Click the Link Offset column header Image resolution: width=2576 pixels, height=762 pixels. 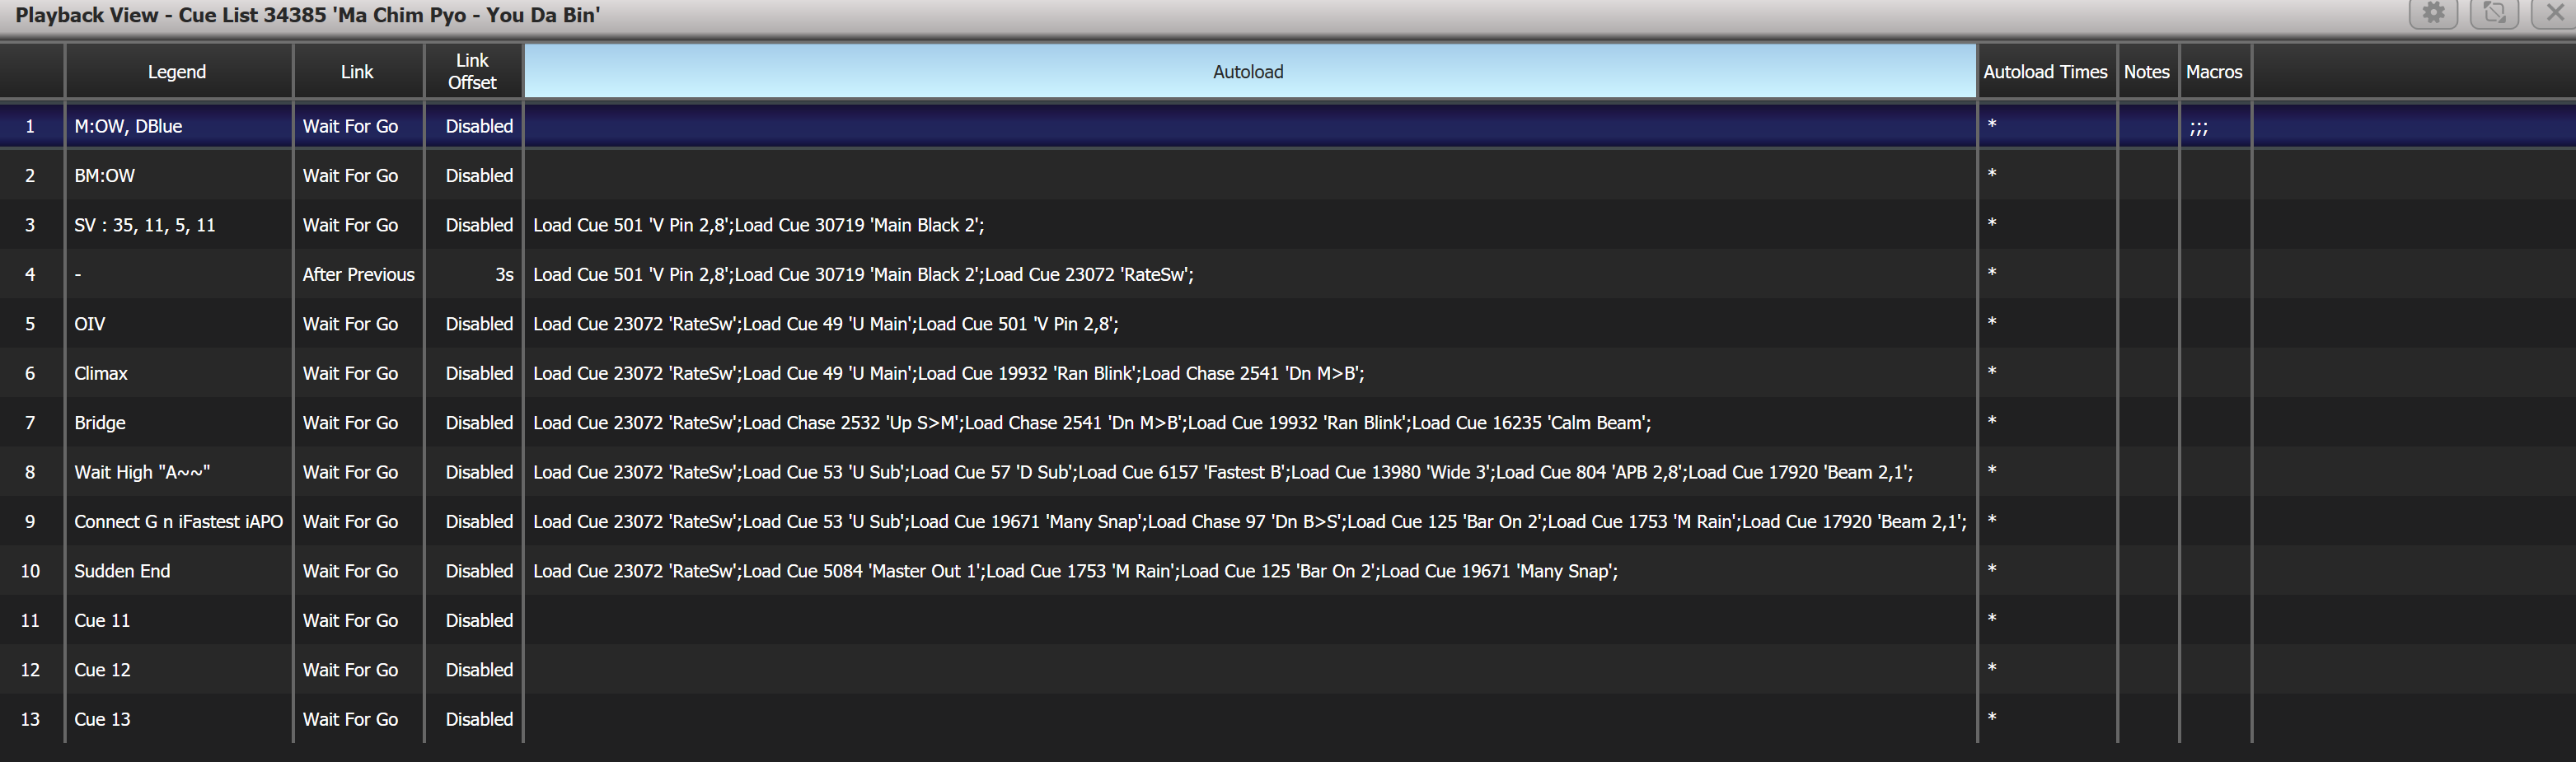pyautogui.click(x=473, y=71)
